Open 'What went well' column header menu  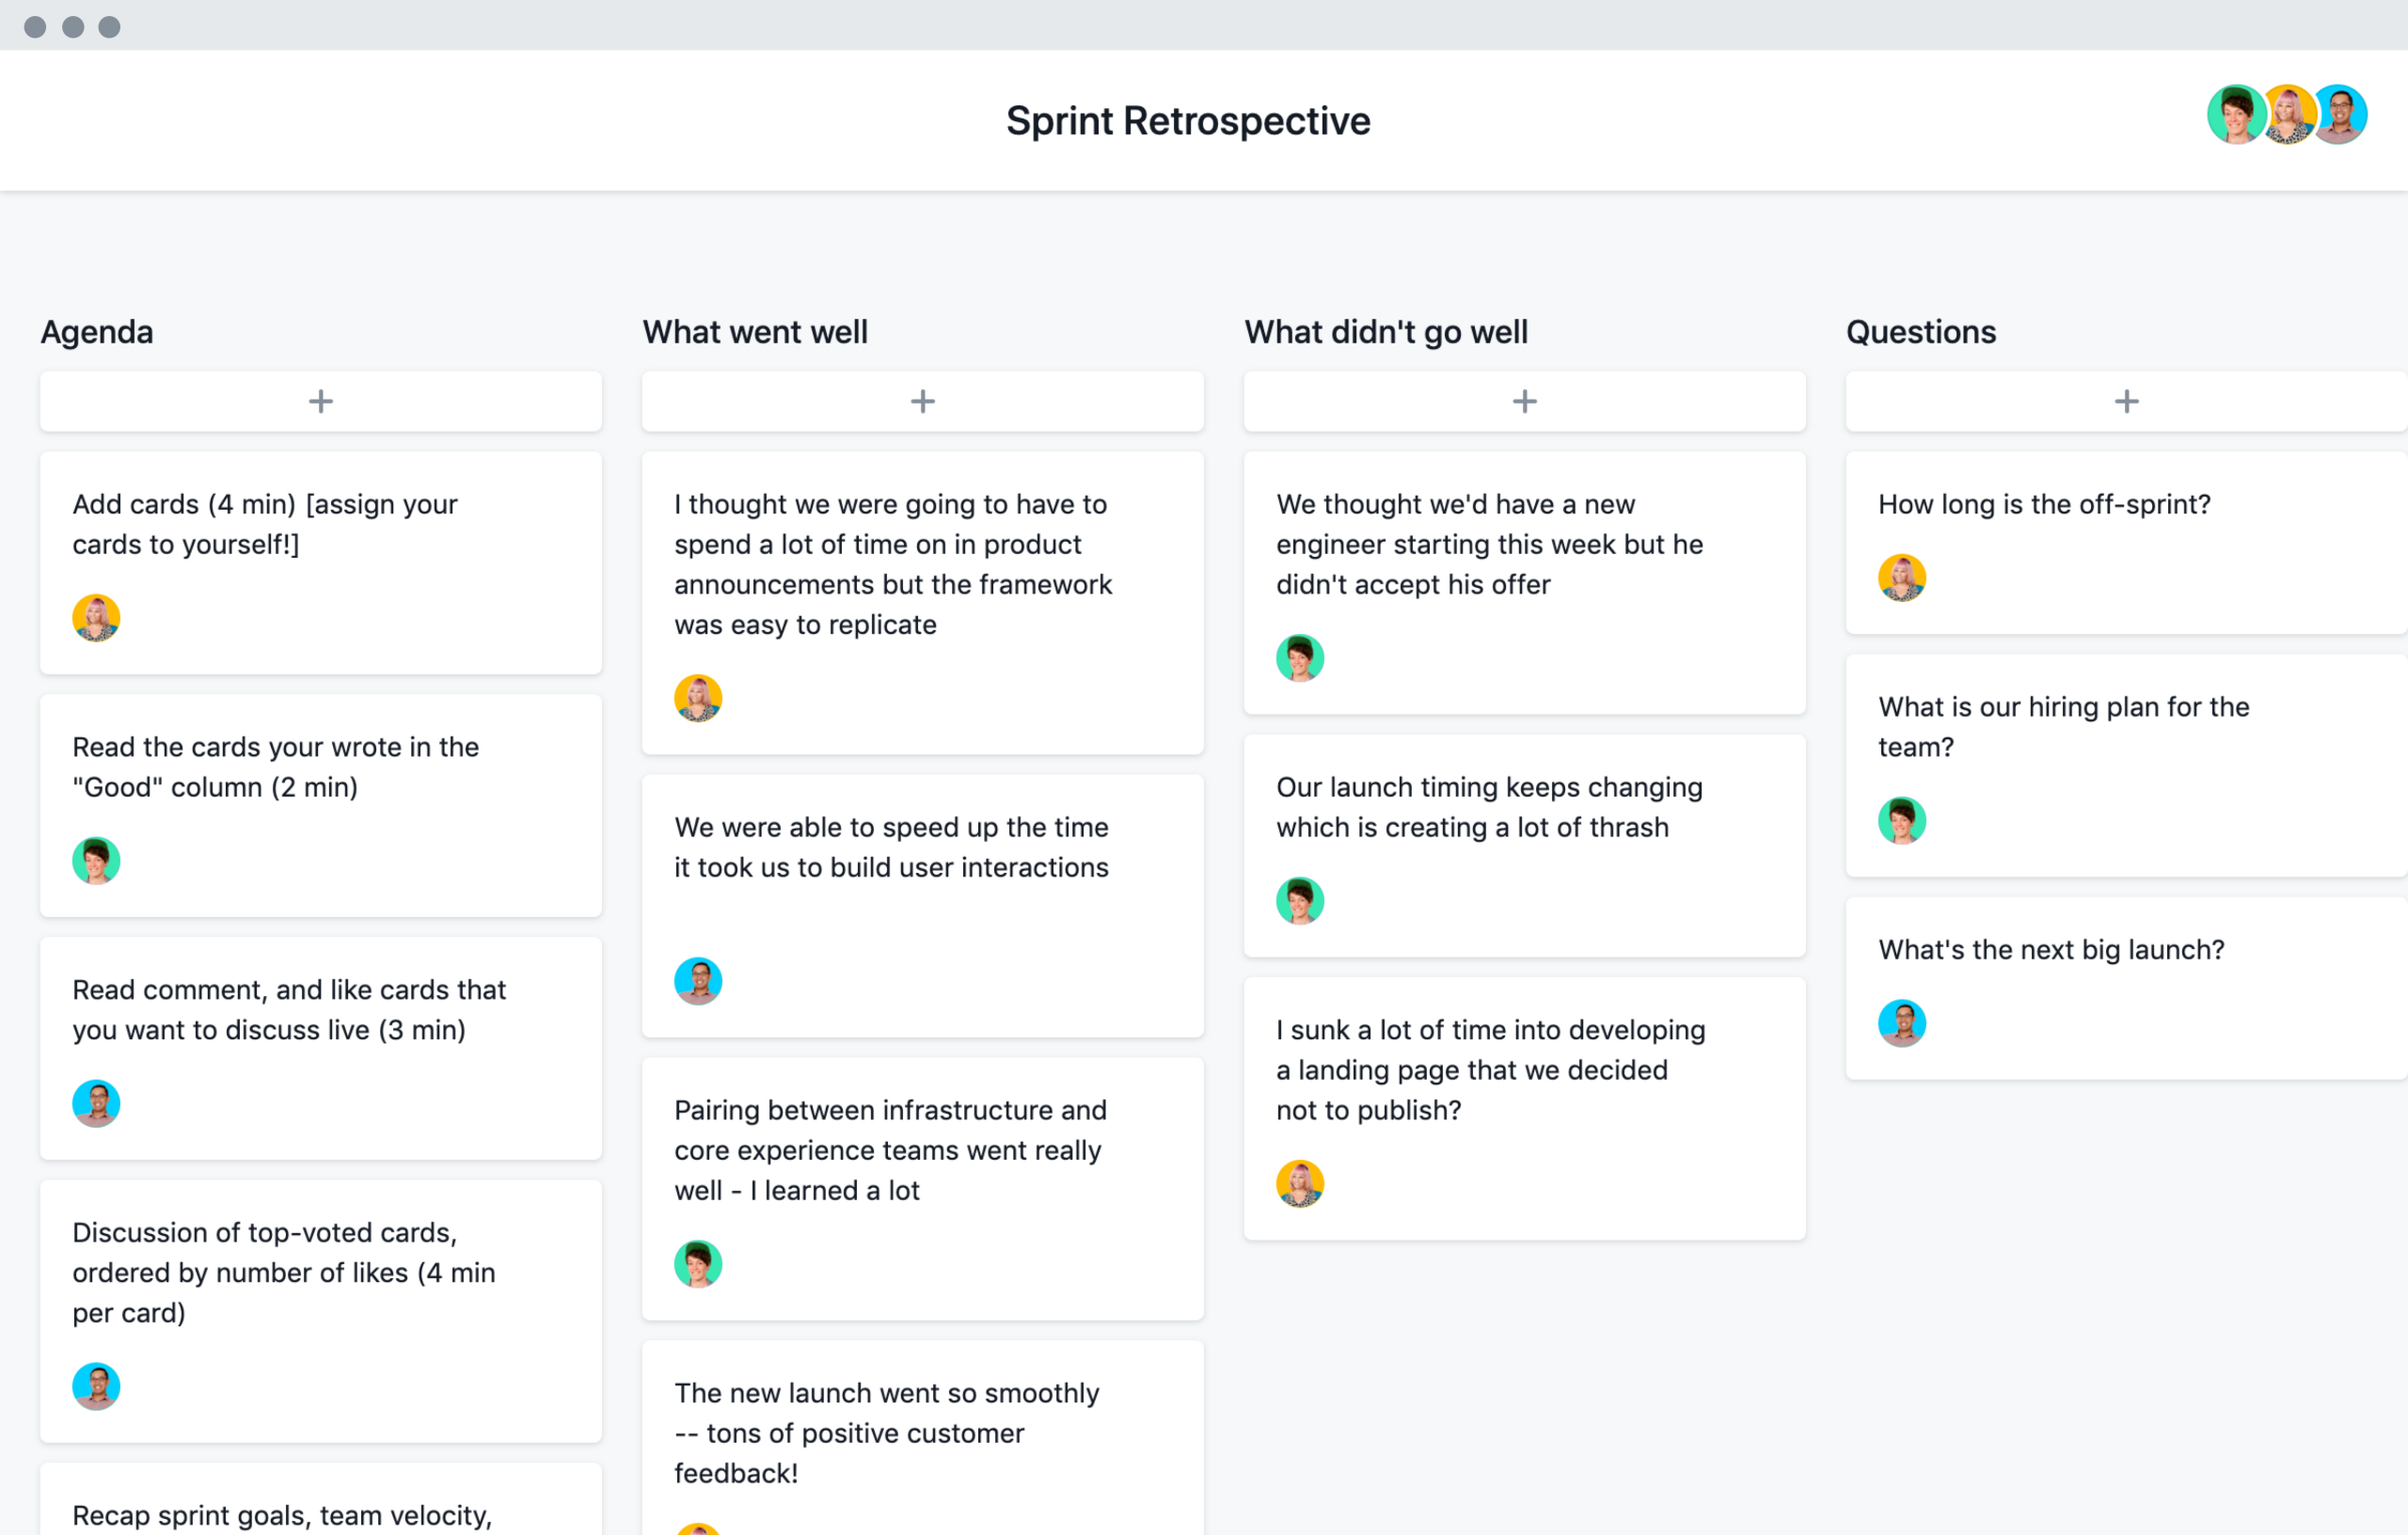tap(756, 332)
